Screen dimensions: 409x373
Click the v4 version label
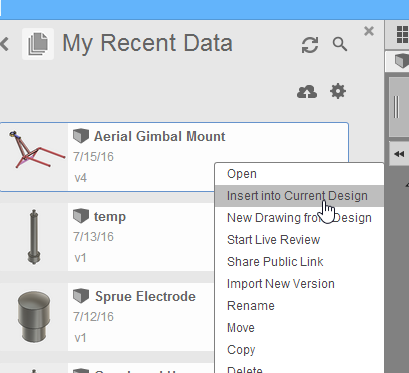pos(81,178)
